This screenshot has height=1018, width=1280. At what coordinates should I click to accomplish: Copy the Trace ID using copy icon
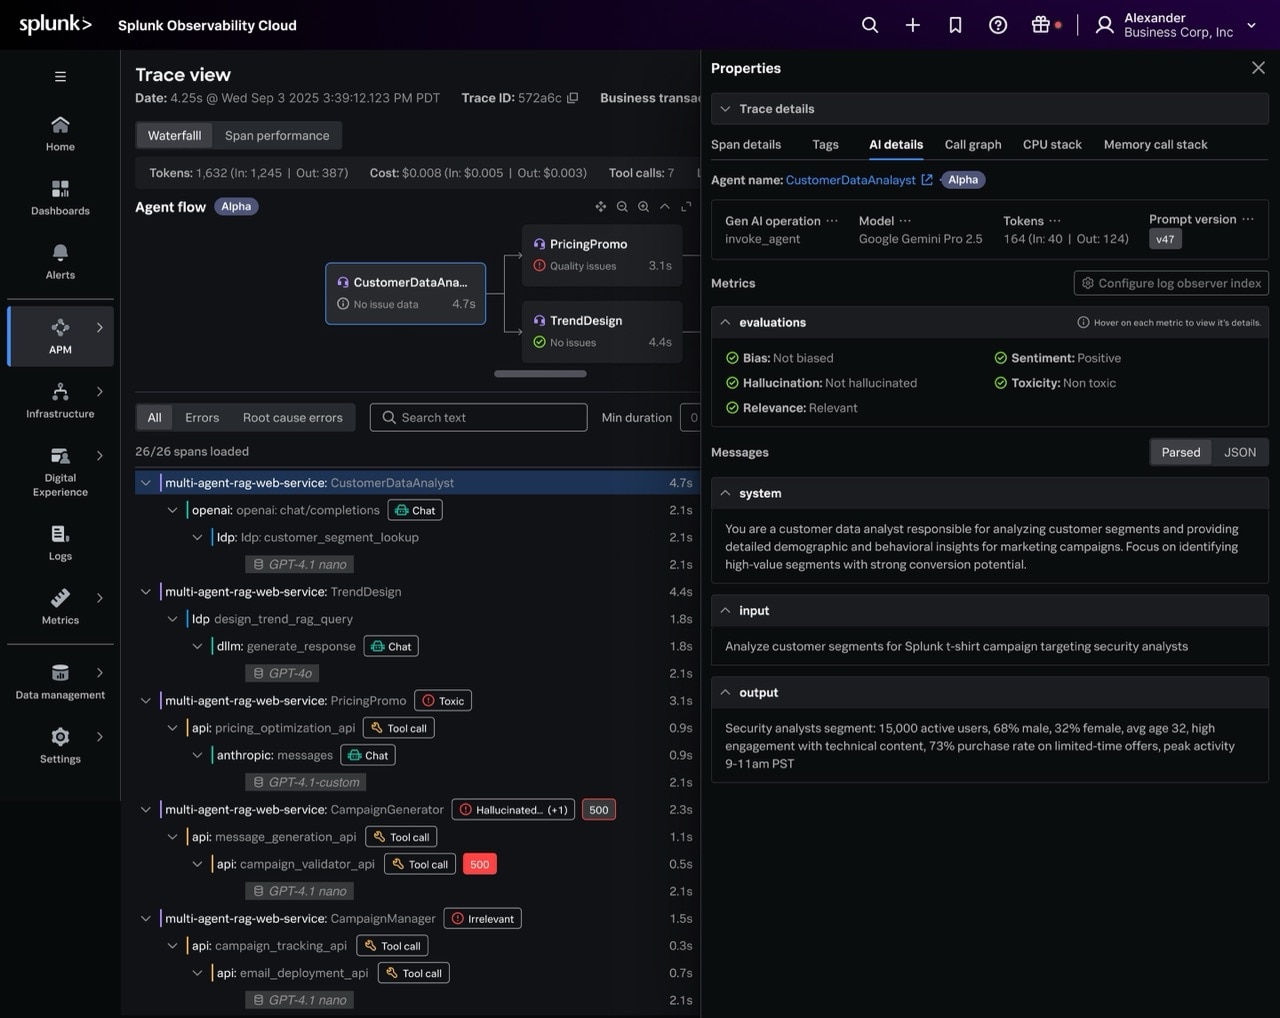(573, 98)
